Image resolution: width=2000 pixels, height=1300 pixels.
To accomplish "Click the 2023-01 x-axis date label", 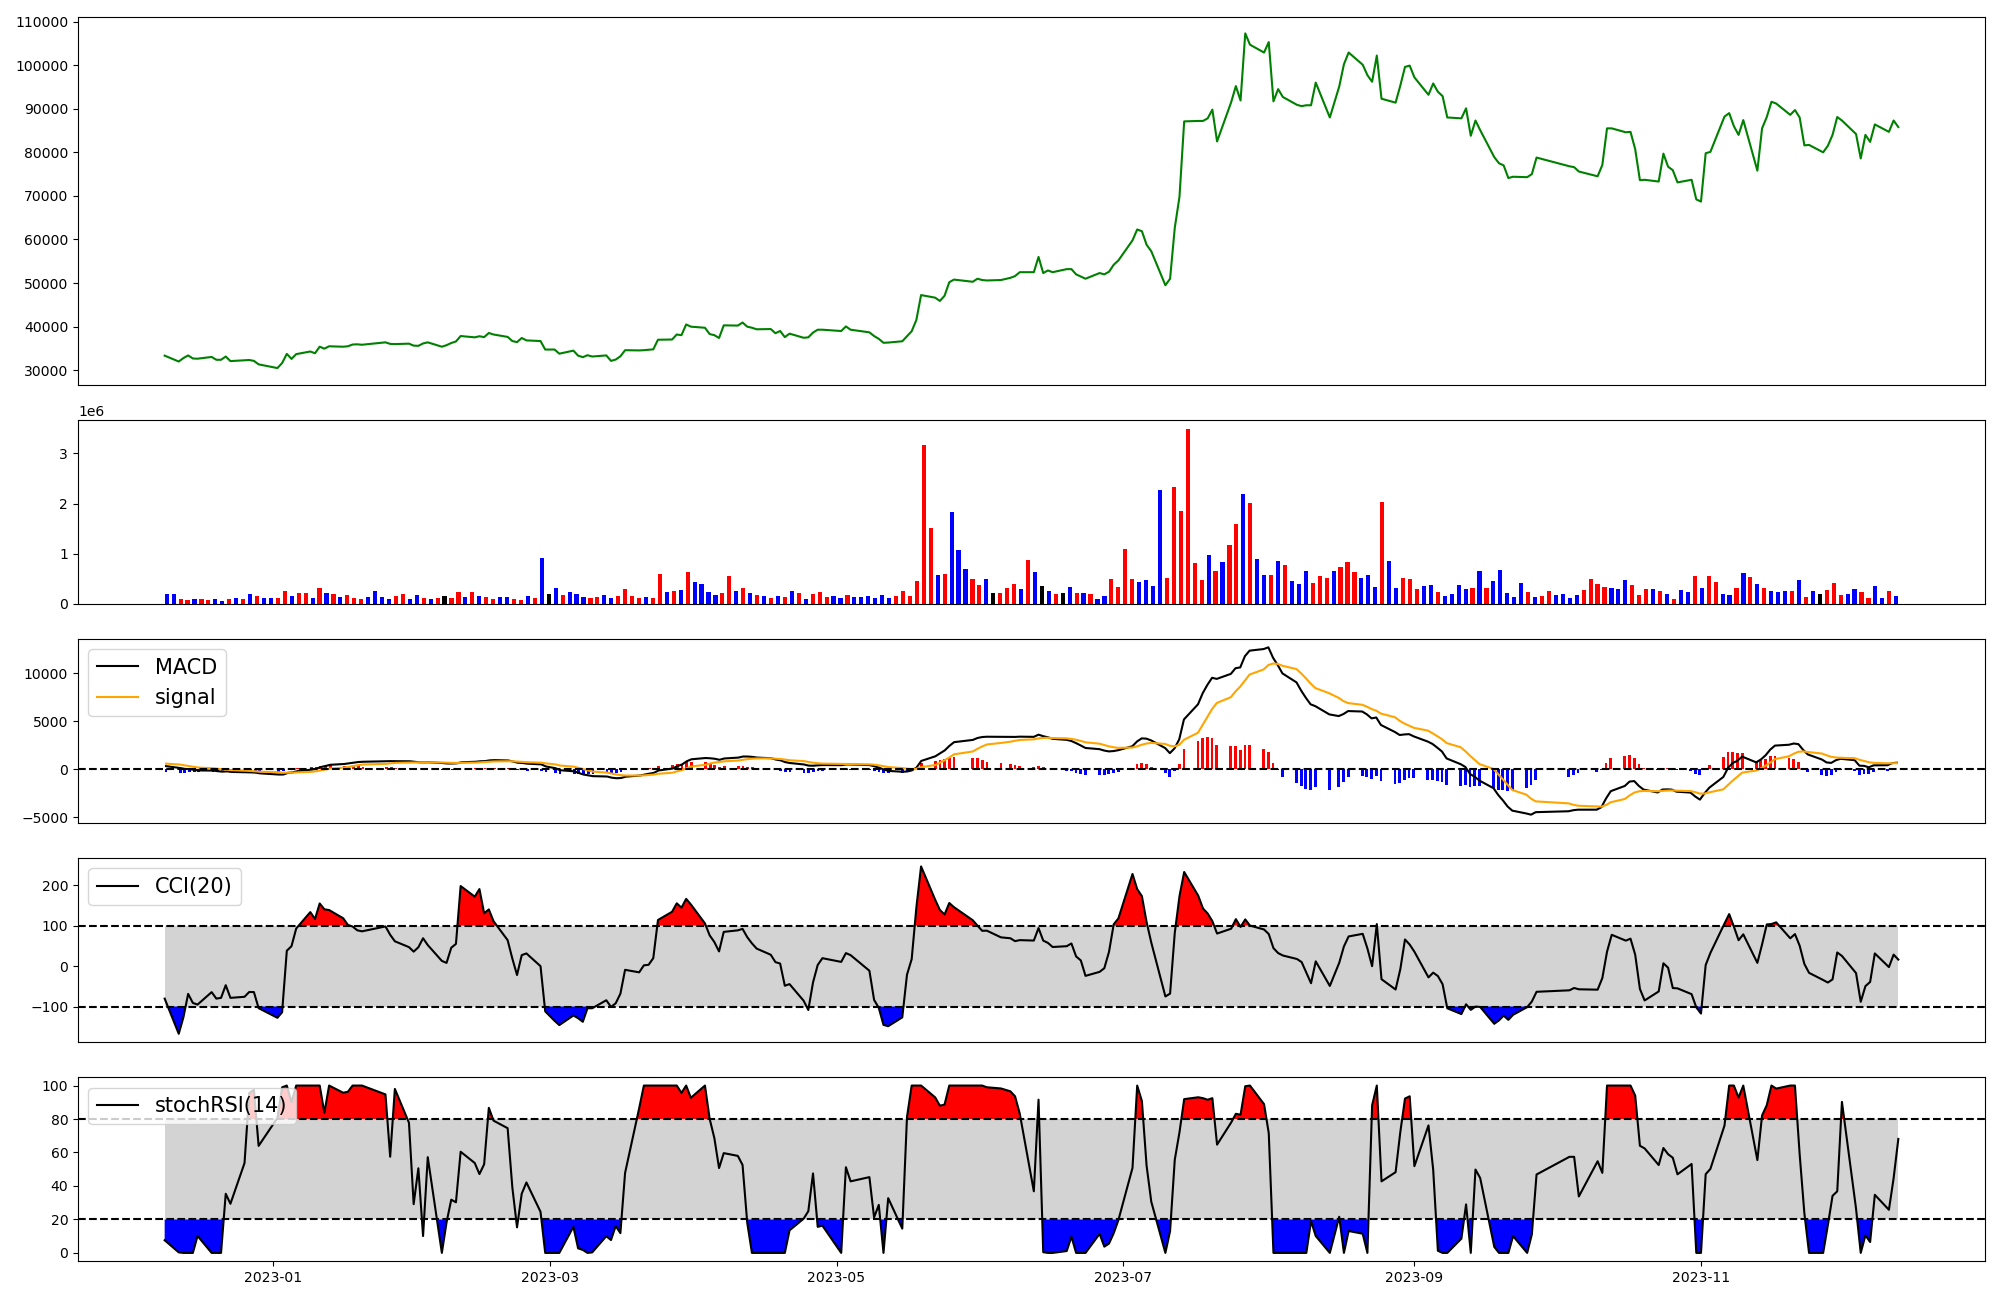I will (272, 1277).
